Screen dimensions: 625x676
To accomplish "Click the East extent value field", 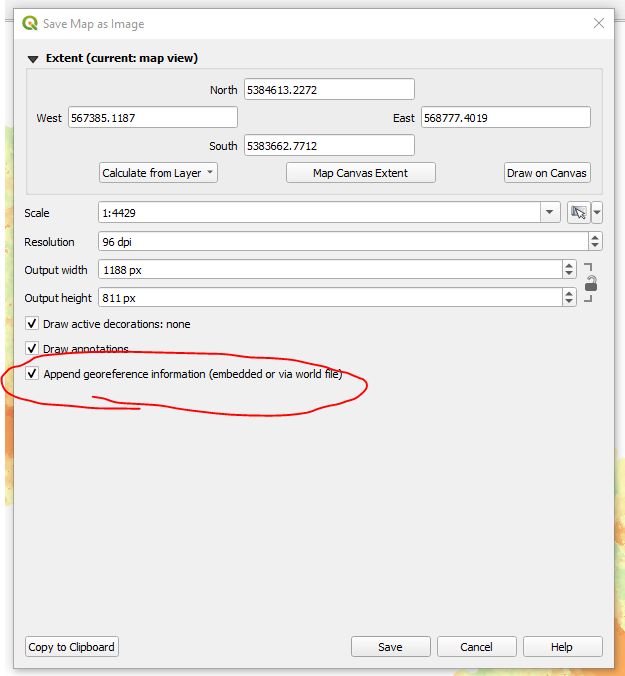I will point(506,117).
